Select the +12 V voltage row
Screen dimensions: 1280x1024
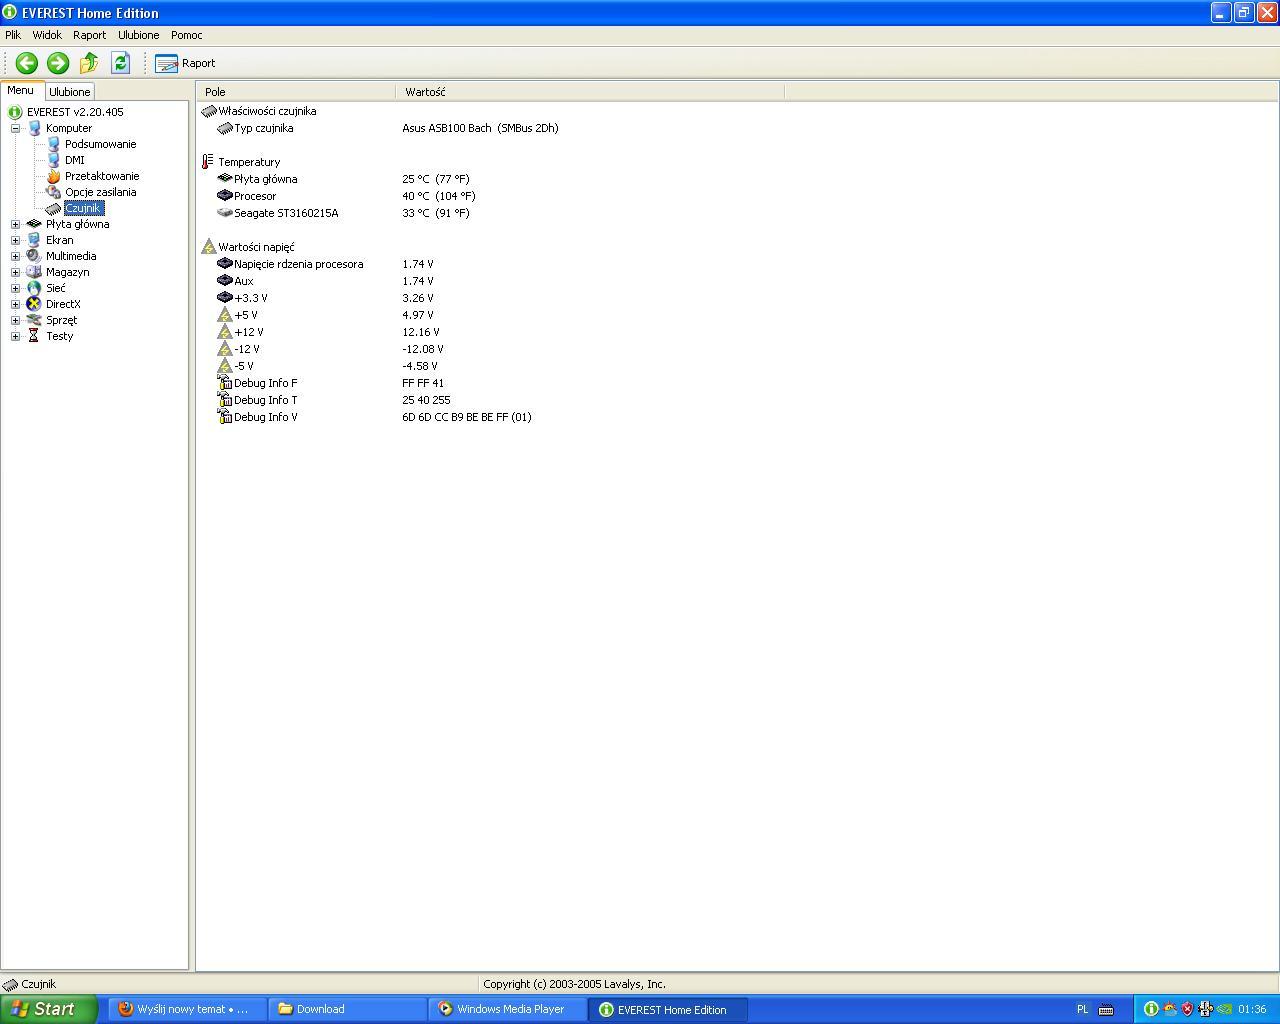coord(490,332)
